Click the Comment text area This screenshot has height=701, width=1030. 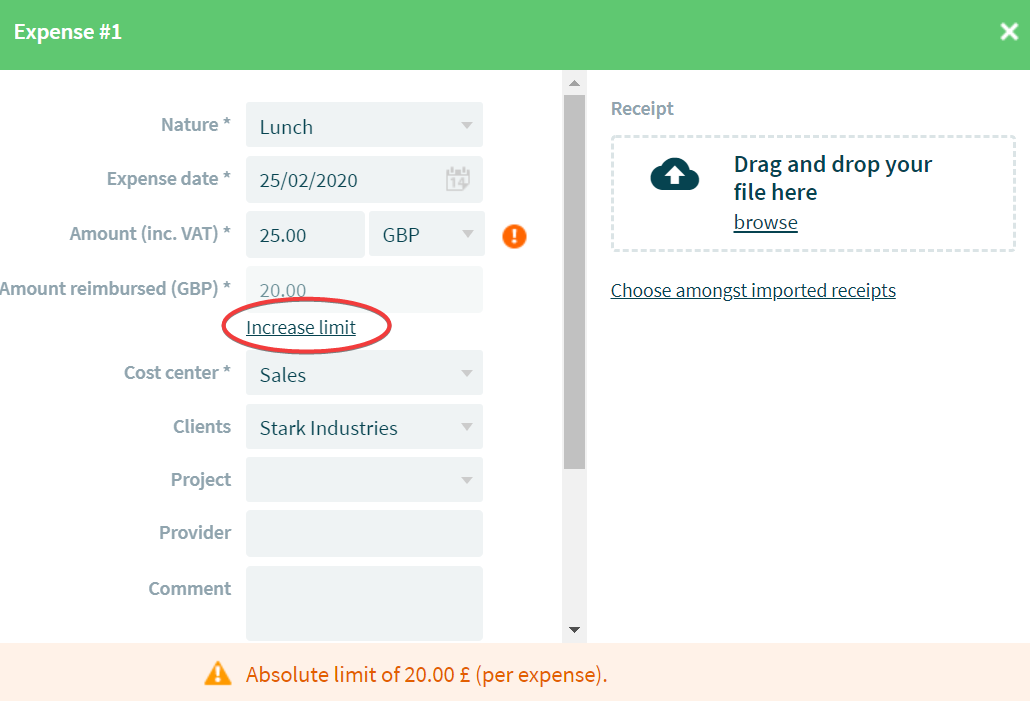click(x=365, y=603)
